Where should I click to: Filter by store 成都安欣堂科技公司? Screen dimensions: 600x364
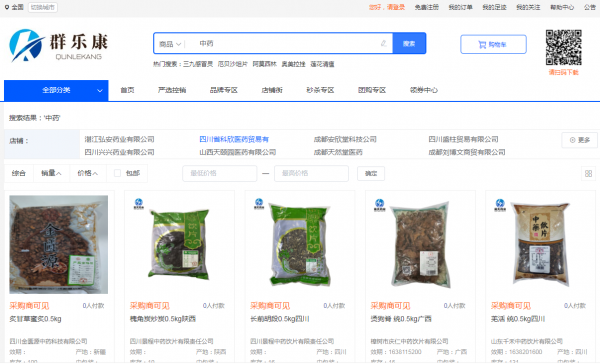pos(345,139)
